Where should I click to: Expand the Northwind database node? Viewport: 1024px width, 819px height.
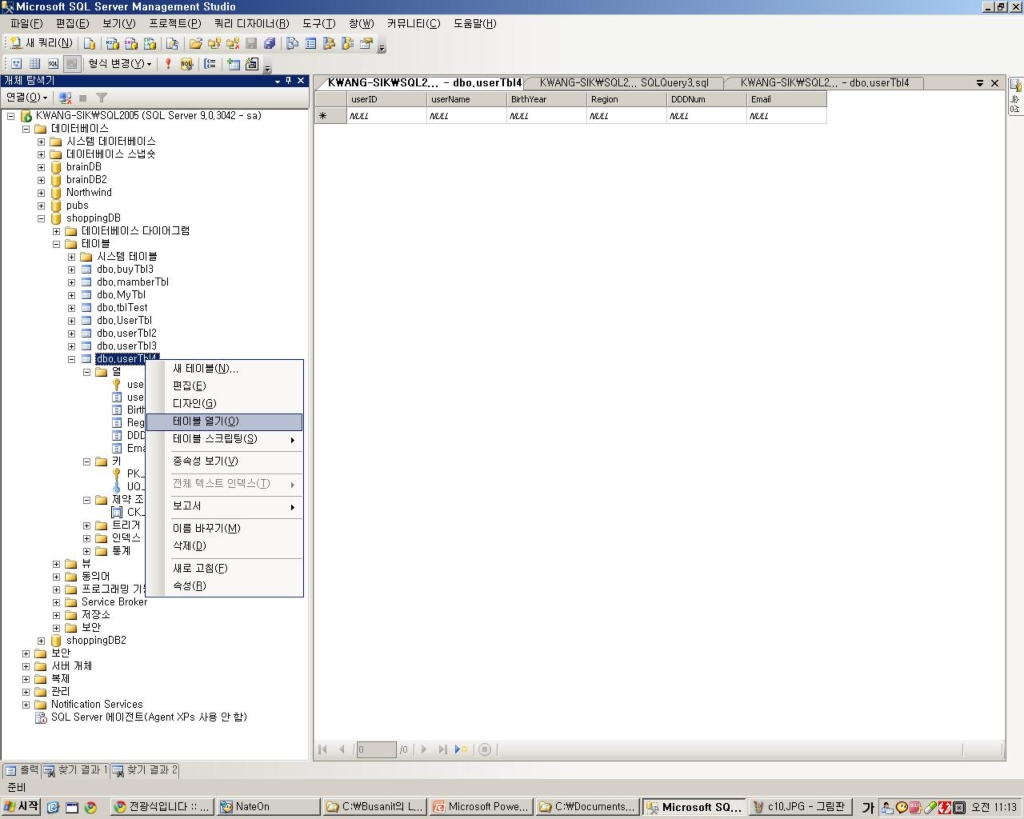[x=41, y=193]
